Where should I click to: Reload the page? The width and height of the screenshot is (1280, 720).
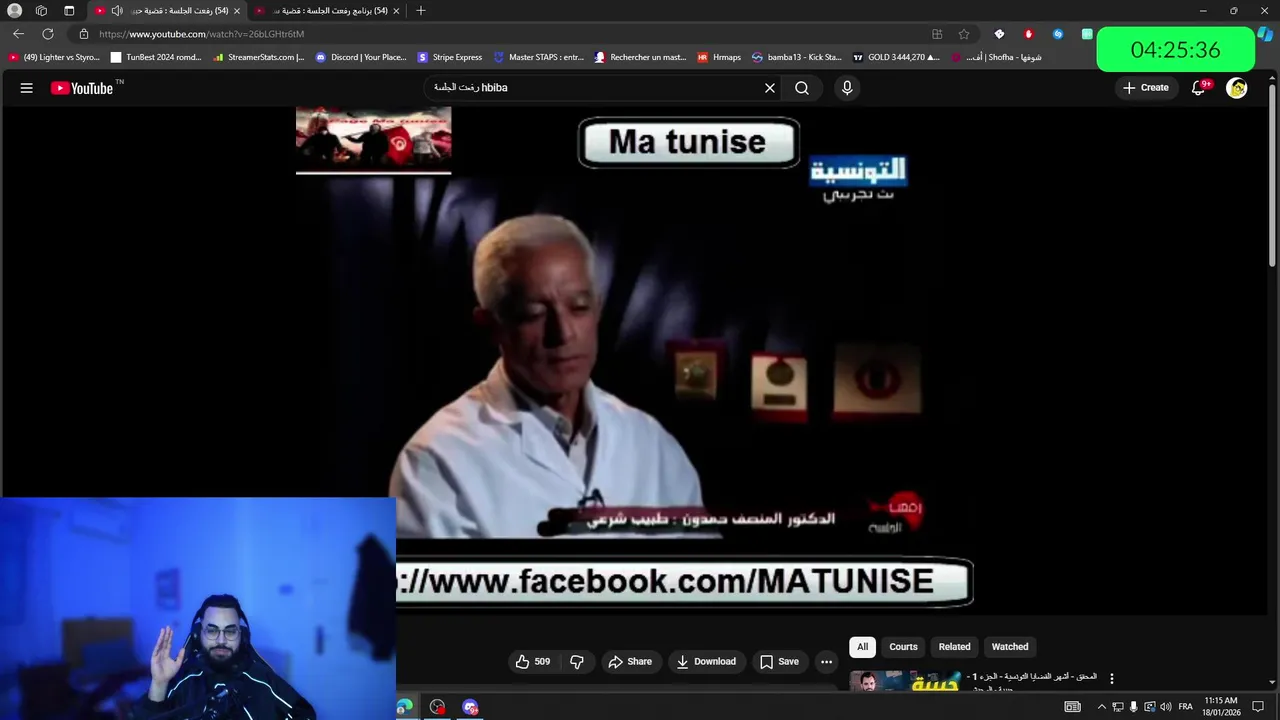point(47,34)
